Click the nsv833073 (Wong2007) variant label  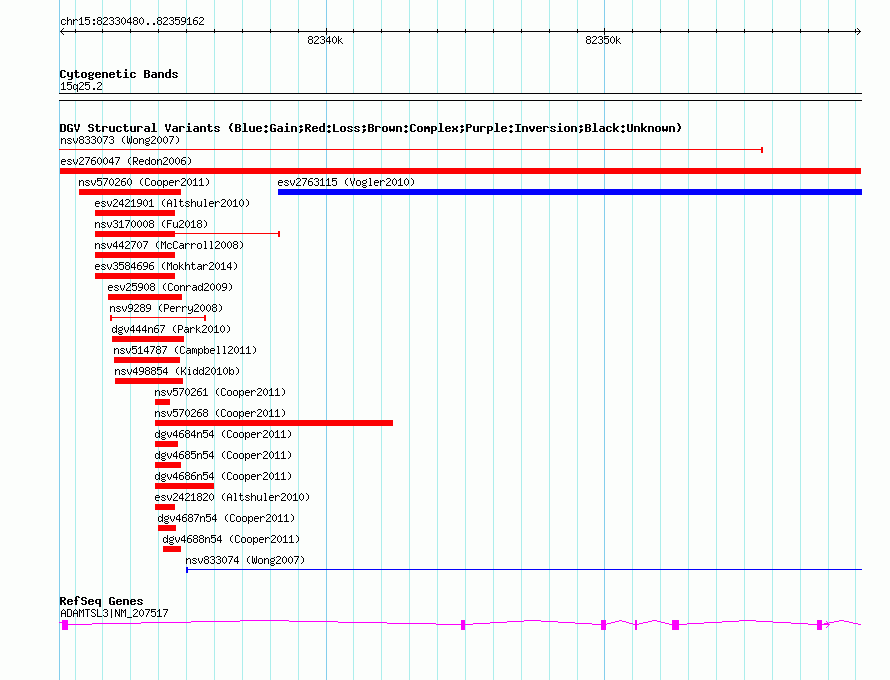(x=120, y=140)
